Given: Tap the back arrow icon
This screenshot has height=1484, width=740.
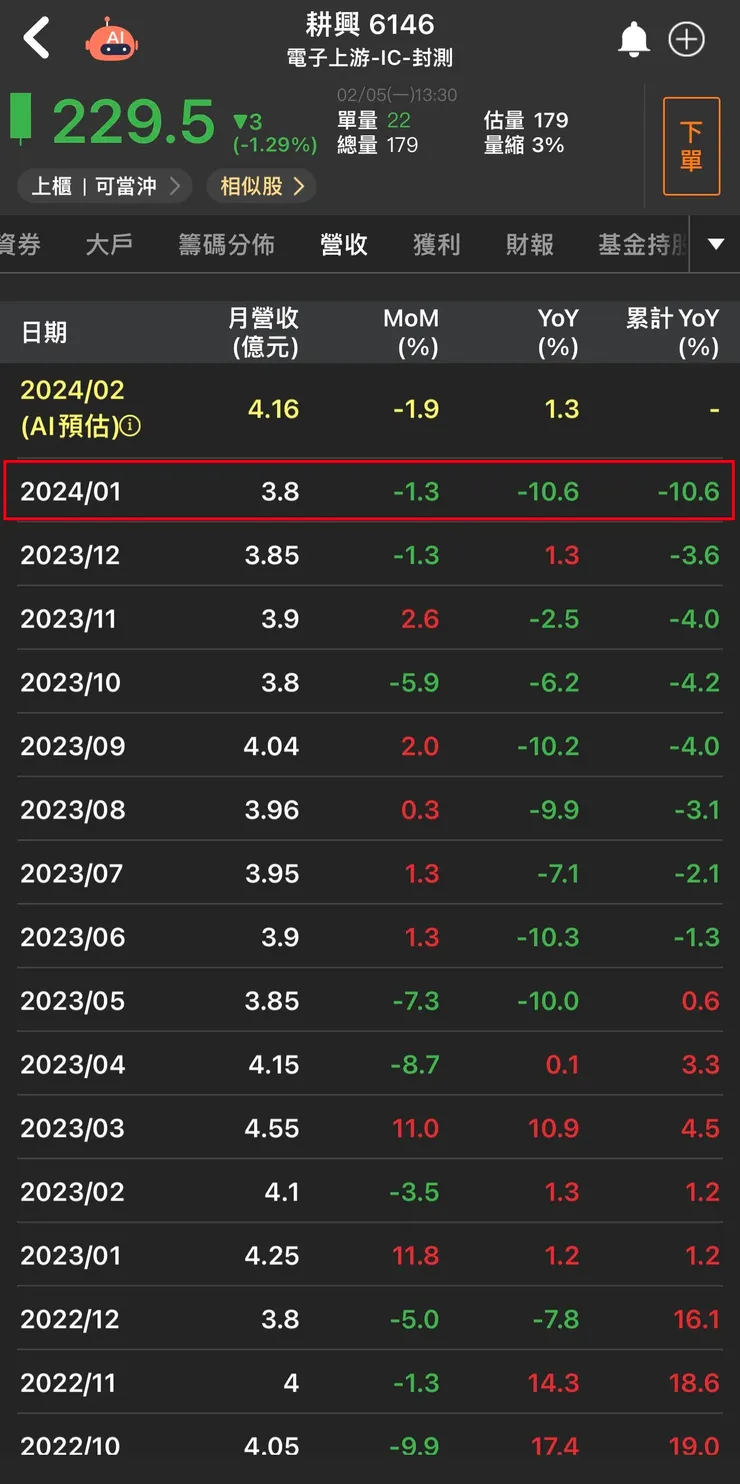Looking at the screenshot, I should pos(37,39).
